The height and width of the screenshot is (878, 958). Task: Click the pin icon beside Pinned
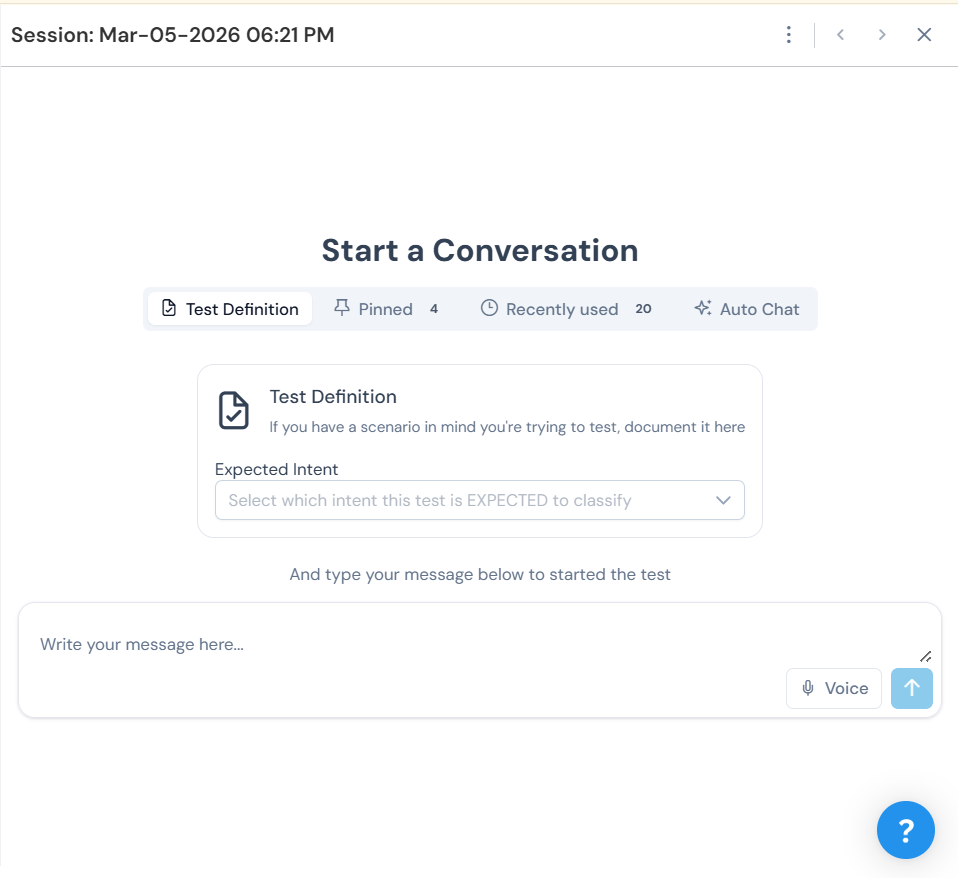coord(342,308)
